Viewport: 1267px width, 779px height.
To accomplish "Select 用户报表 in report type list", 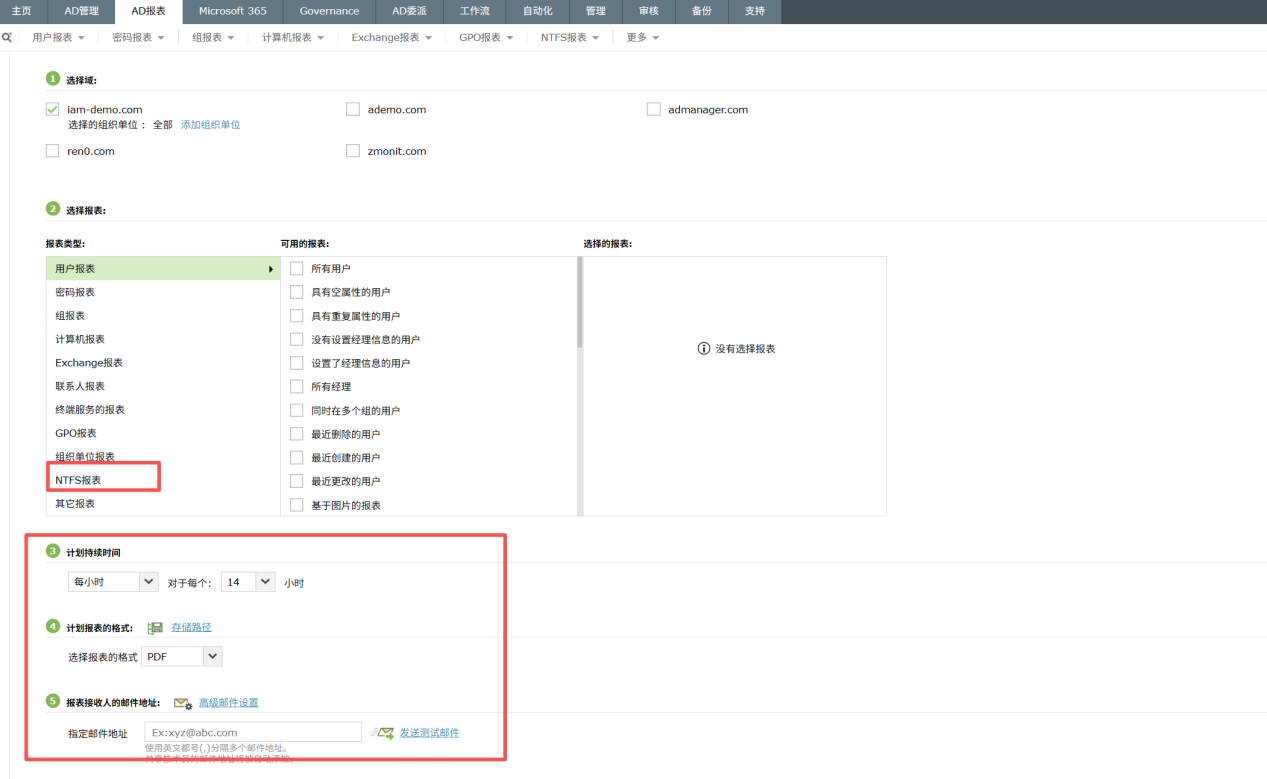I will pyautogui.click(x=163, y=269).
